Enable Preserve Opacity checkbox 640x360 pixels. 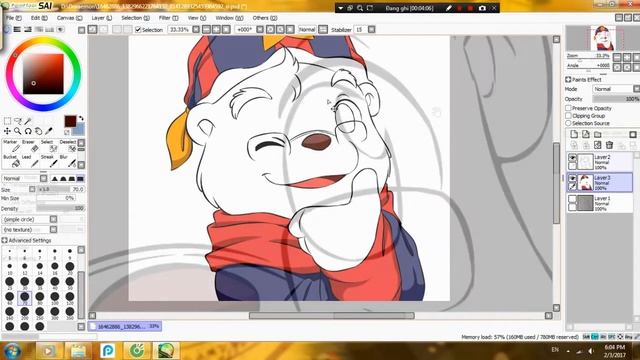tap(568, 108)
